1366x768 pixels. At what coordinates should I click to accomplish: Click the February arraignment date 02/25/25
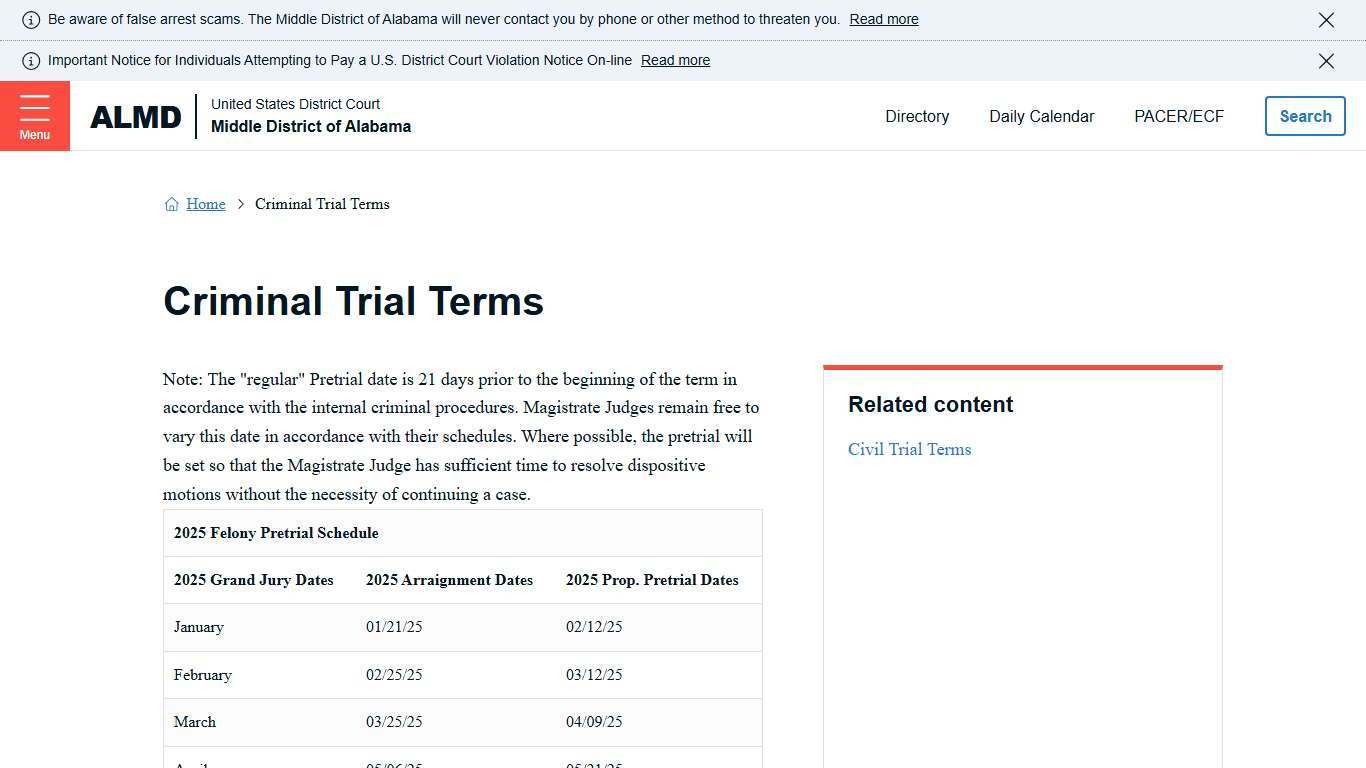pyautogui.click(x=394, y=674)
